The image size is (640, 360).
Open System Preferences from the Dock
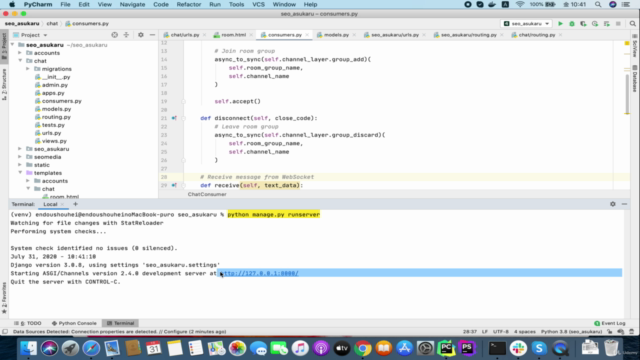click(x=425, y=348)
